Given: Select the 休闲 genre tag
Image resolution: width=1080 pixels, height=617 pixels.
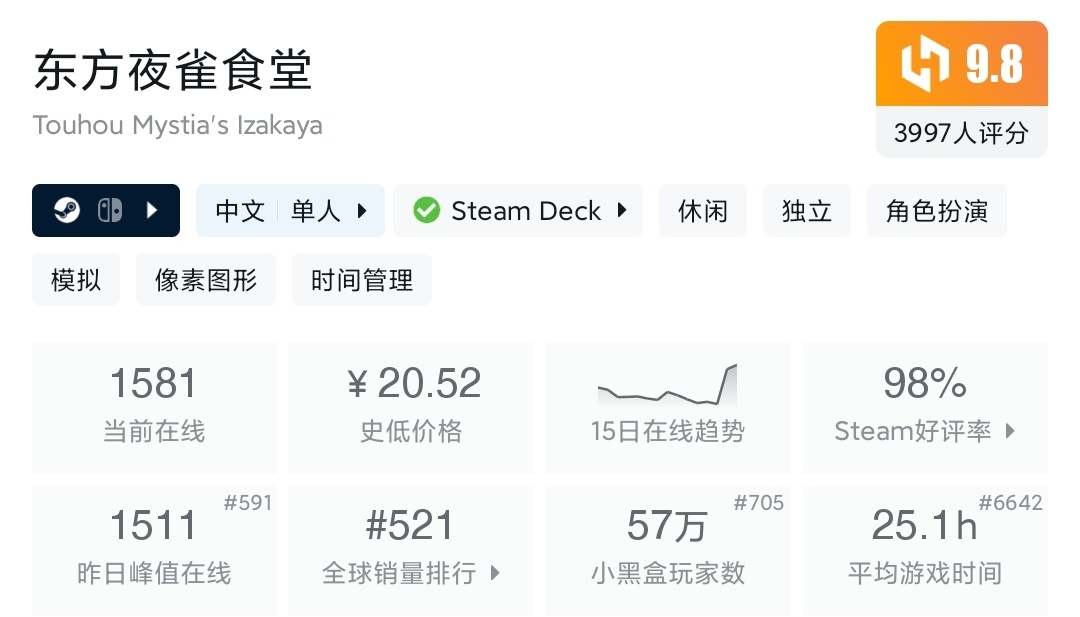Looking at the screenshot, I should coord(703,211).
